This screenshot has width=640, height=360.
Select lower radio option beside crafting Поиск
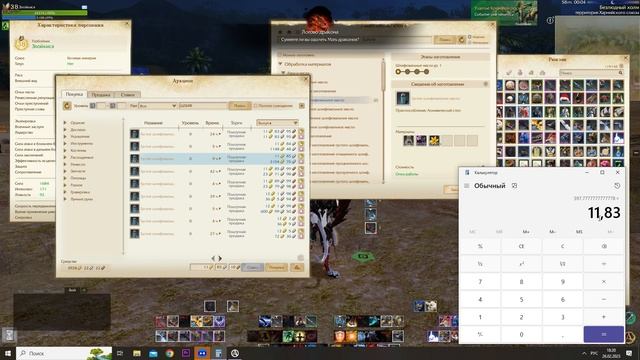click(x=470, y=42)
